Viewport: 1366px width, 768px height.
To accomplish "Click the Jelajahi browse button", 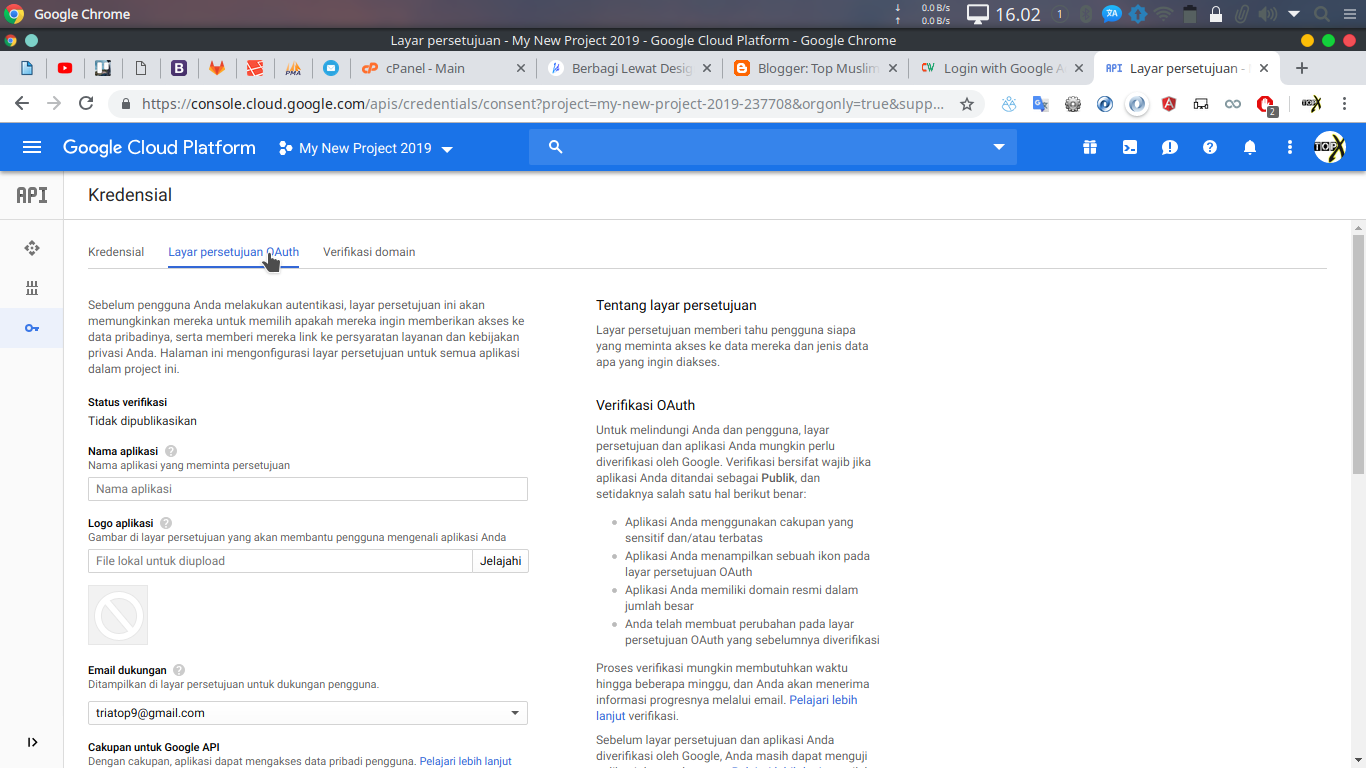I will pyautogui.click(x=500, y=561).
